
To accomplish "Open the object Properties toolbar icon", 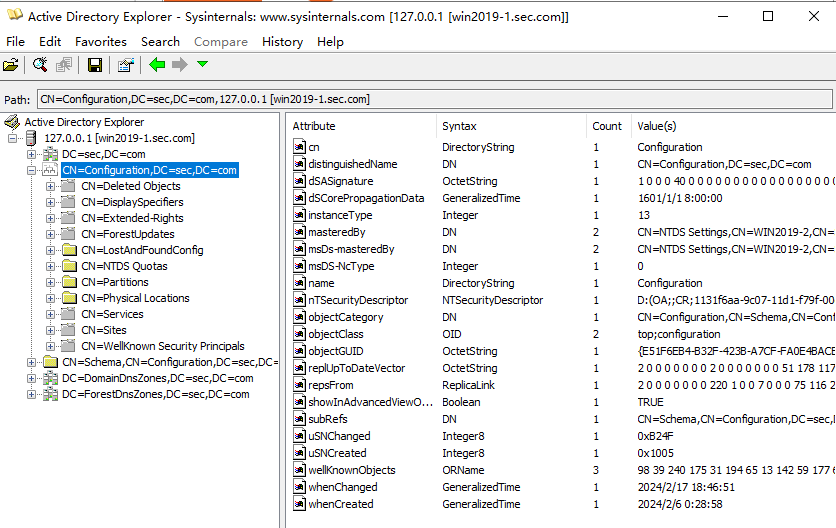I will [x=125, y=65].
